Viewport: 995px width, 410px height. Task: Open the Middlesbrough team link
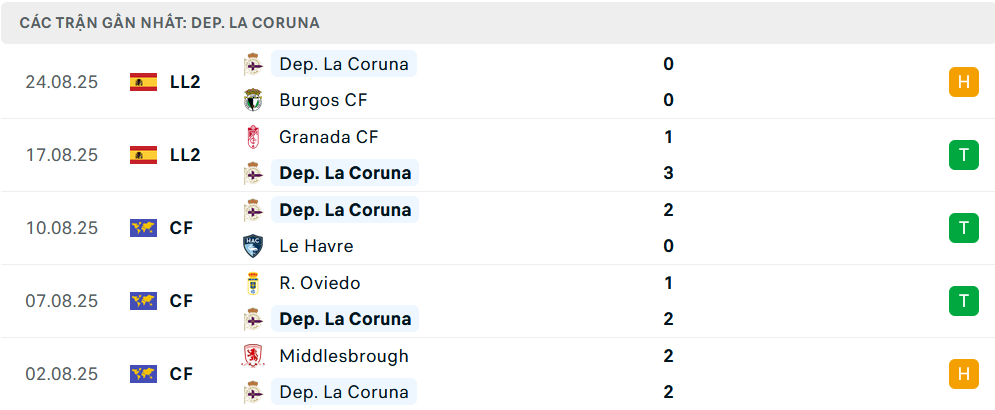click(344, 356)
